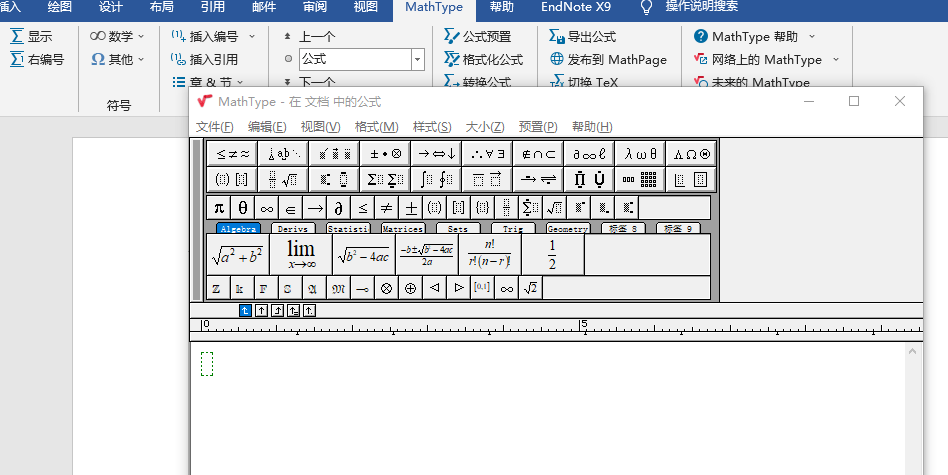
Task: Click the 插入引用 button
Action: pos(204,59)
